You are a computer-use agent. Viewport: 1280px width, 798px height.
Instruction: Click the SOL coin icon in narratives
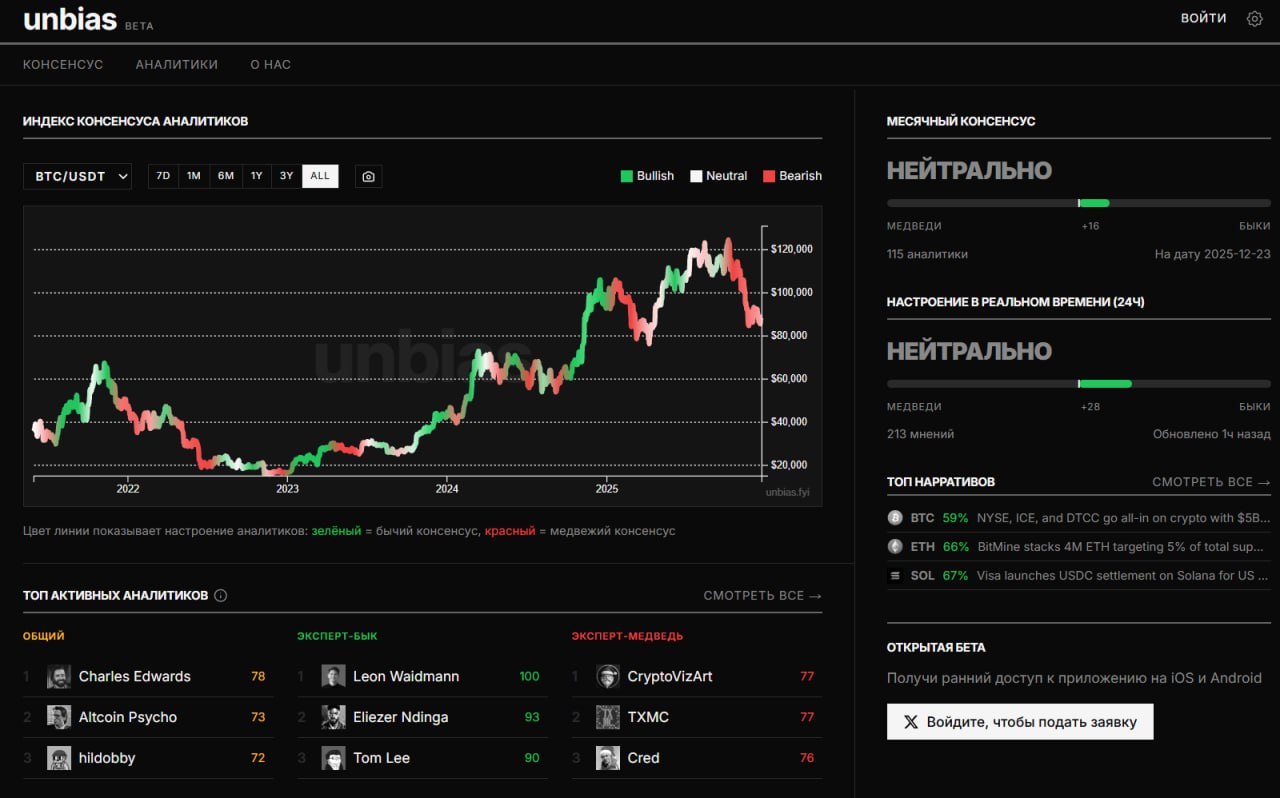(895, 576)
